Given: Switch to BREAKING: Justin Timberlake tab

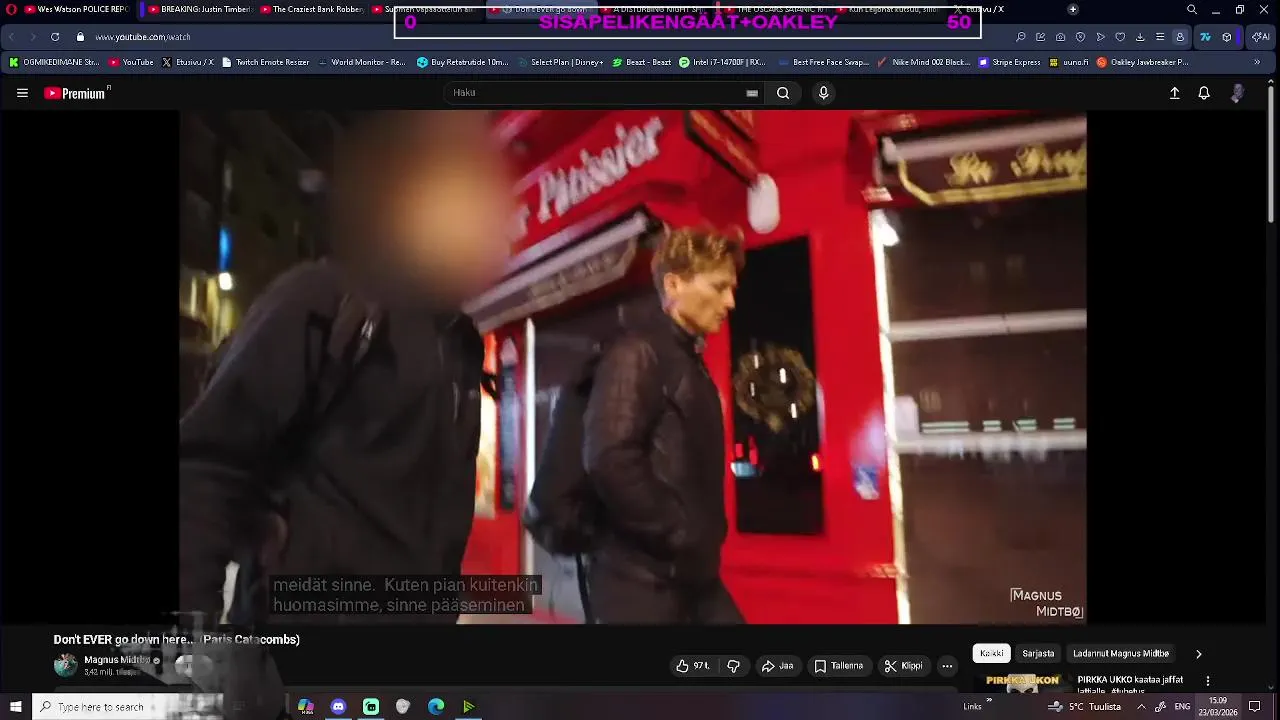Looking at the screenshot, I should [198, 9].
